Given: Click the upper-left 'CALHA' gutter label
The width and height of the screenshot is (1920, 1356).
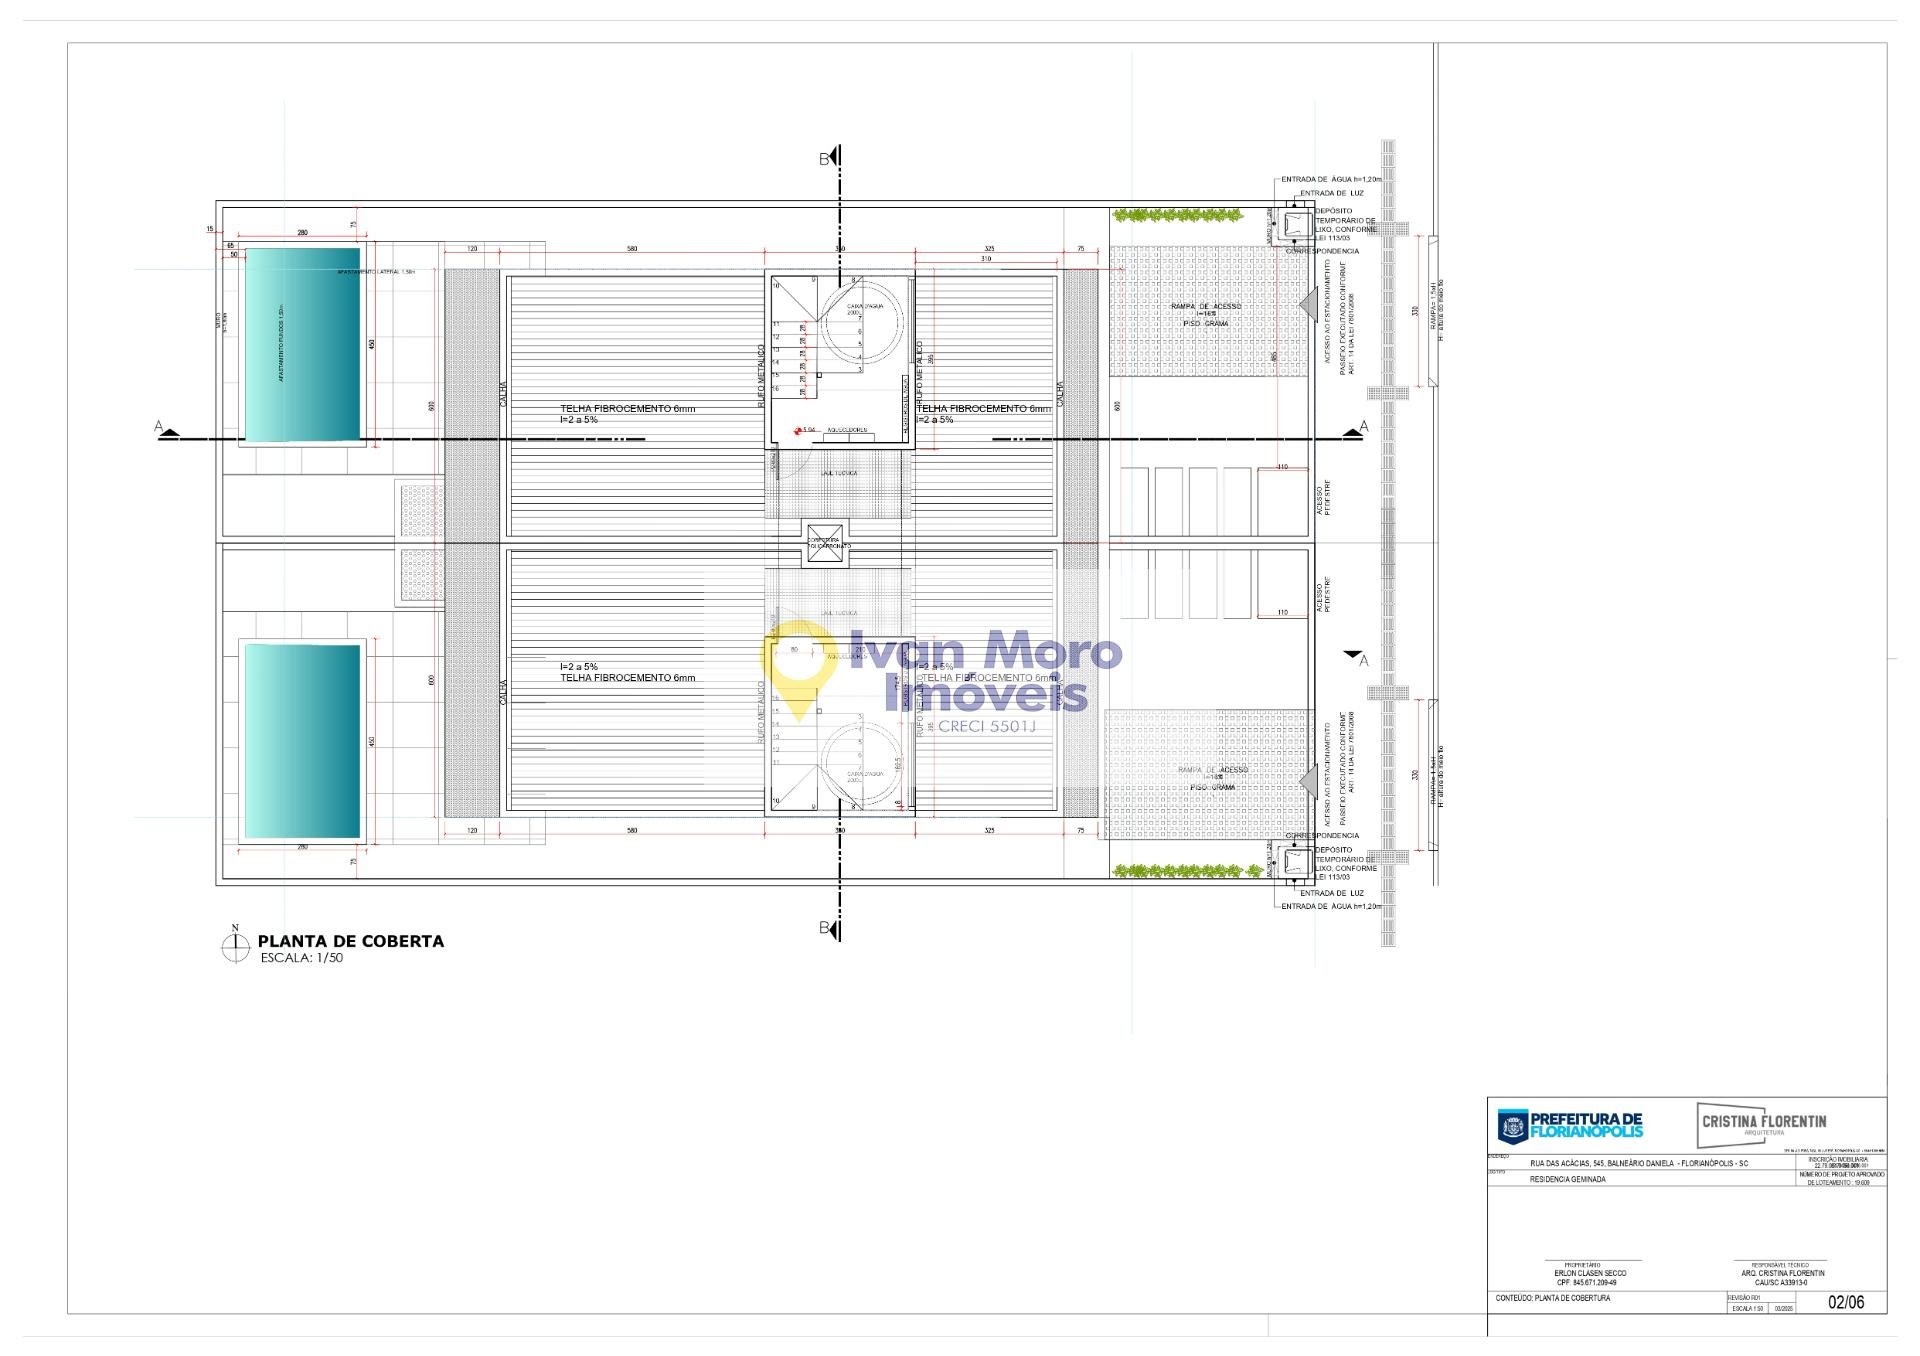Looking at the screenshot, I should point(503,394).
